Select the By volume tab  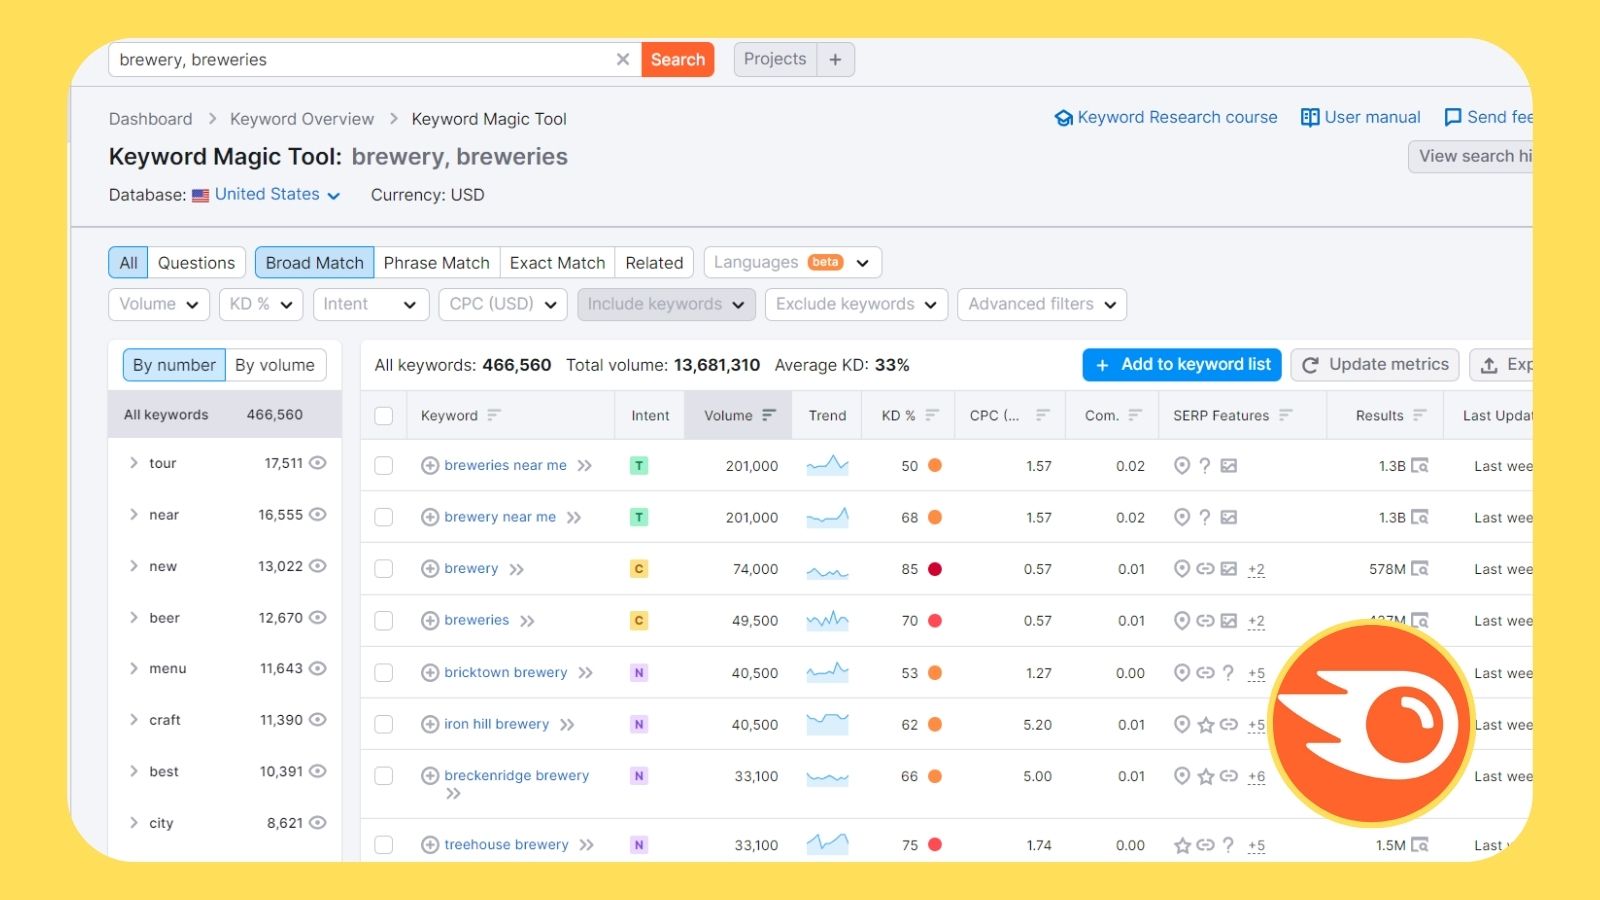[275, 365]
